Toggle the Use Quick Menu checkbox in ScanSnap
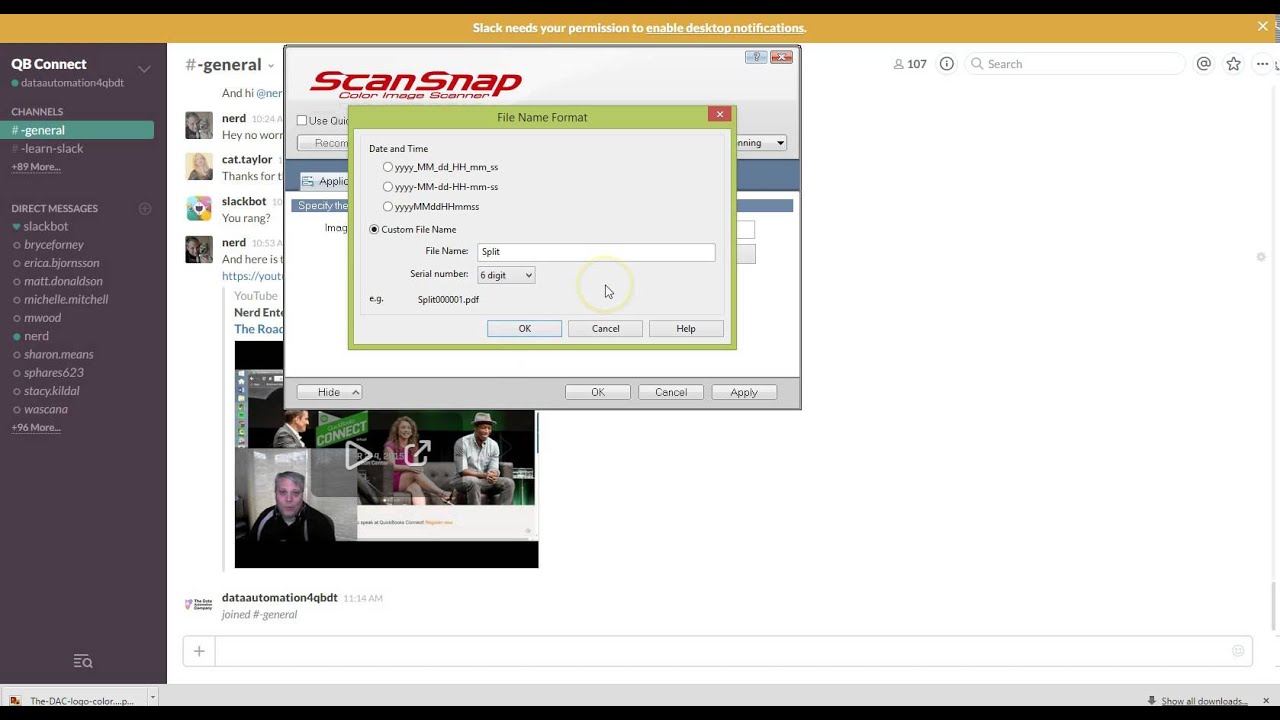 (x=302, y=121)
